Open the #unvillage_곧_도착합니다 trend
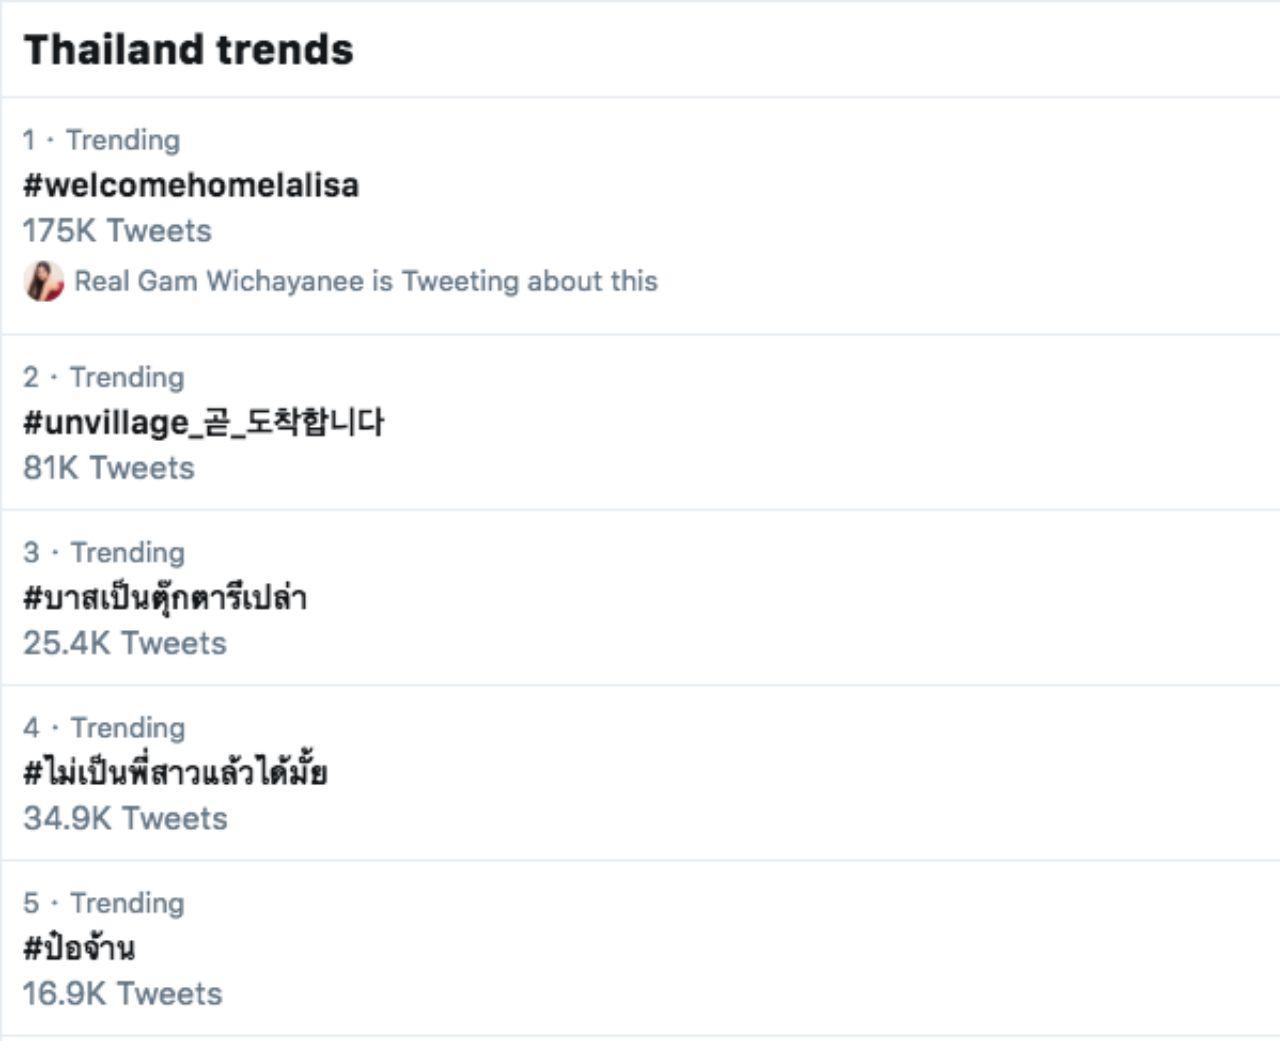 point(203,422)
